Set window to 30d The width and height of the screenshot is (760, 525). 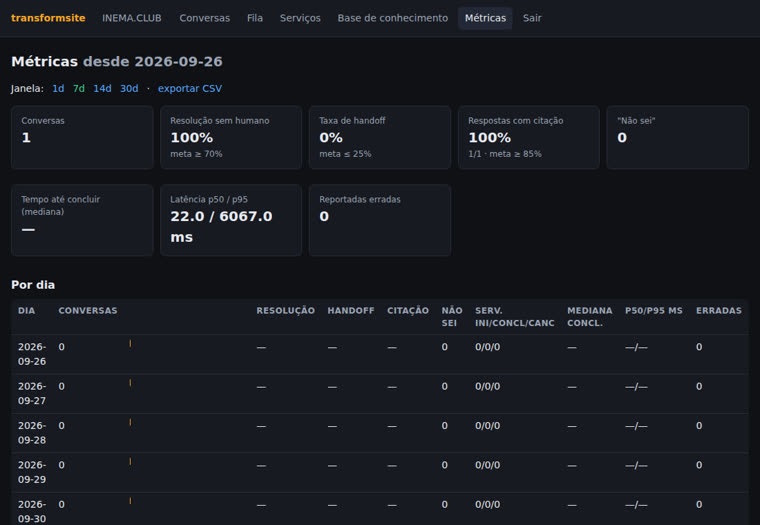tap(129, 88)
